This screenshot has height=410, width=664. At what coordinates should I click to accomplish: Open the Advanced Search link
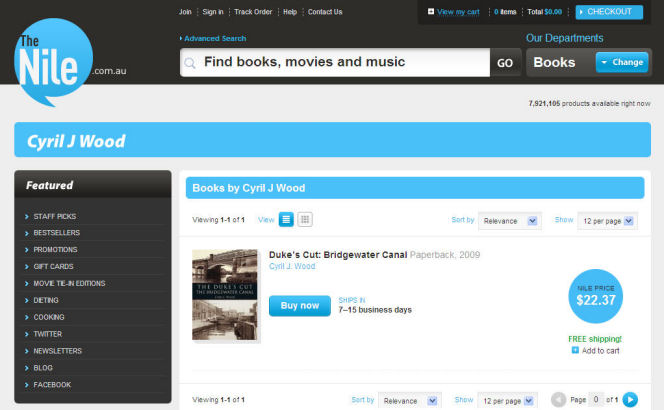tap(214, 38)
